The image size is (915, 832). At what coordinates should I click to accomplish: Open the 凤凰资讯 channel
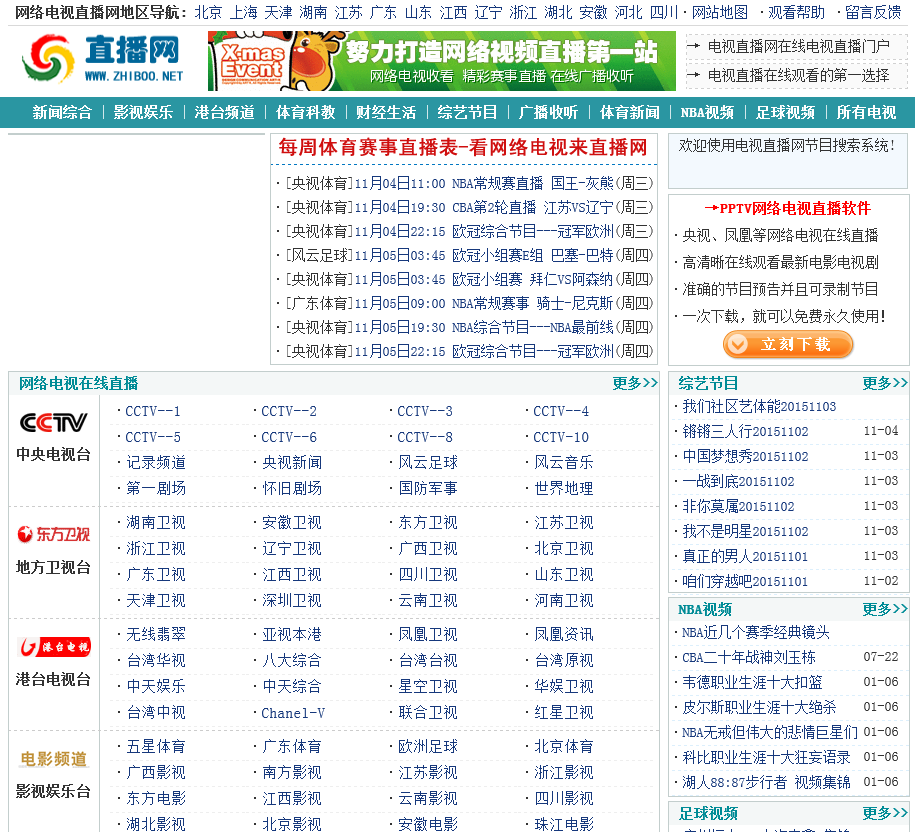tap(564, 634)
